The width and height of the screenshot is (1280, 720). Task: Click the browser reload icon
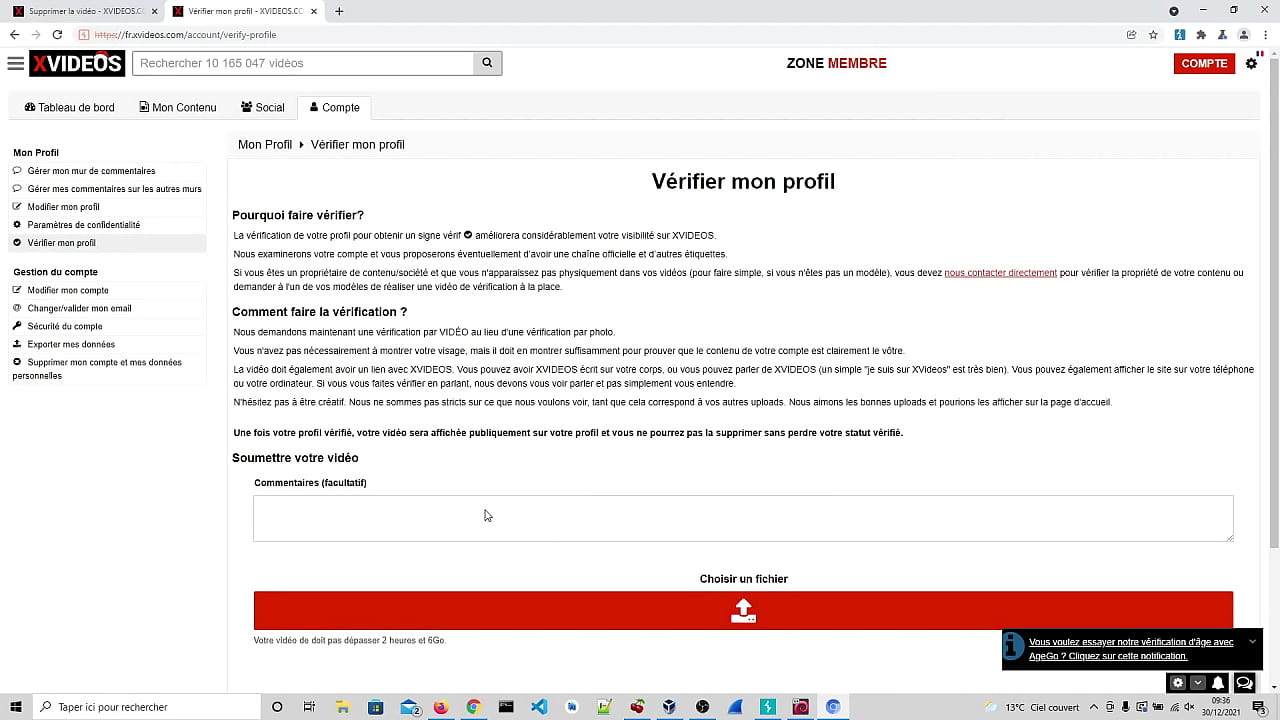[57, 35]
